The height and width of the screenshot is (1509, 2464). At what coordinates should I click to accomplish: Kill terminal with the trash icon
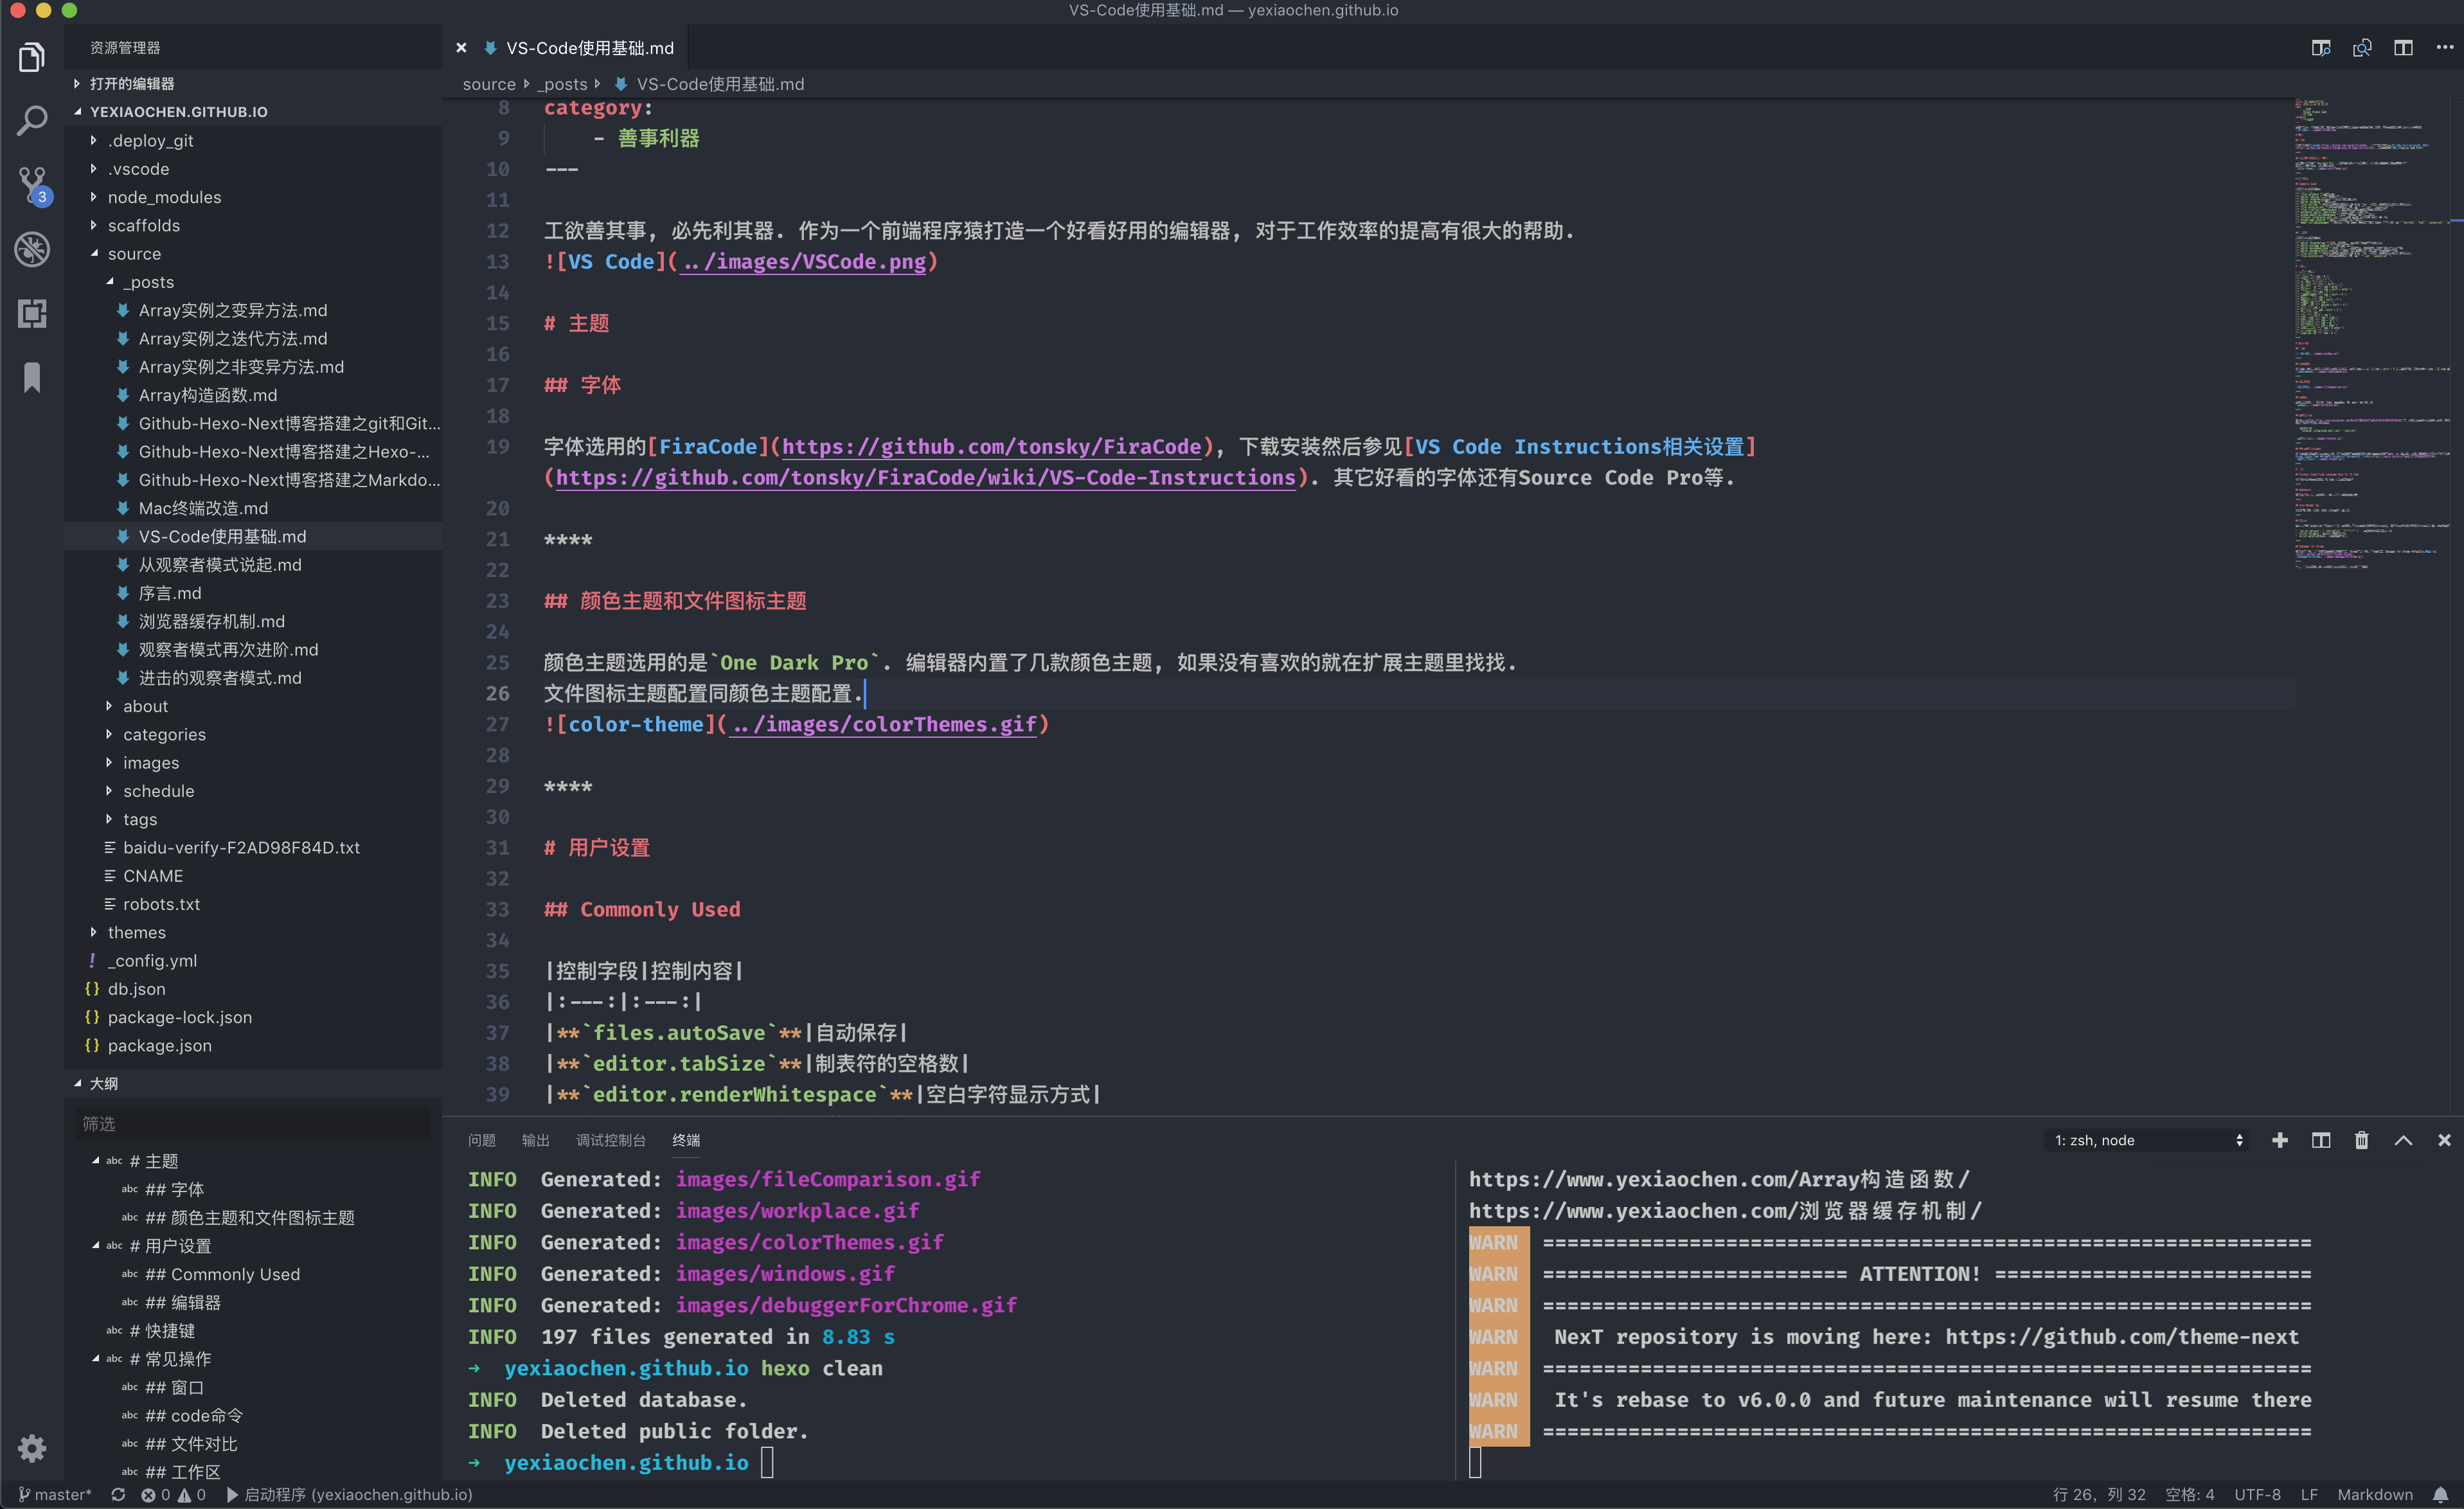click(x=2362, y=1140)
